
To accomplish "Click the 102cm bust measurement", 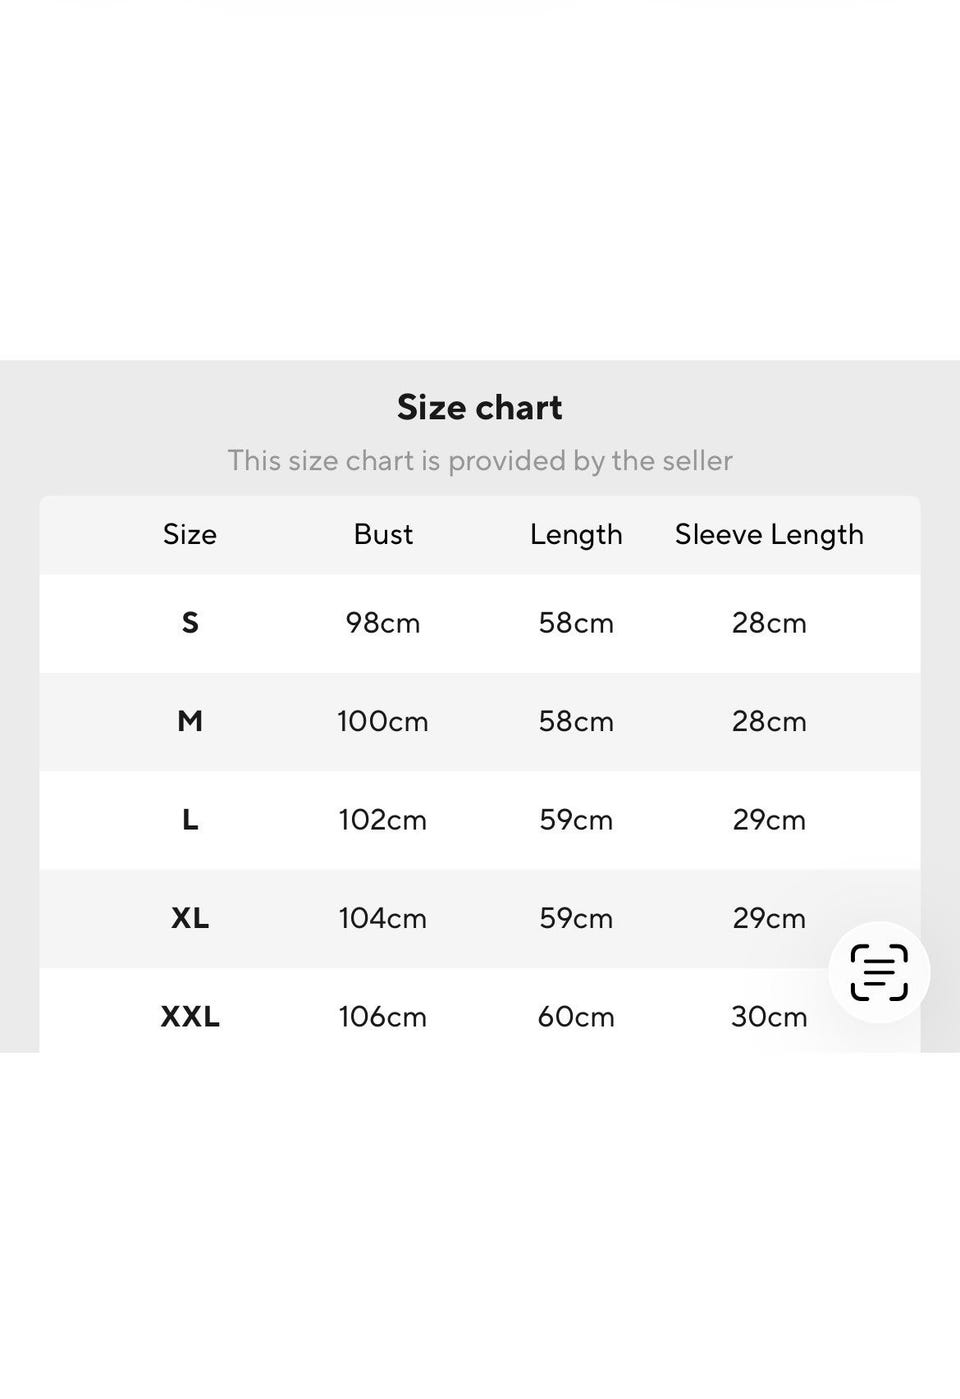I will (x=383, y=820).
